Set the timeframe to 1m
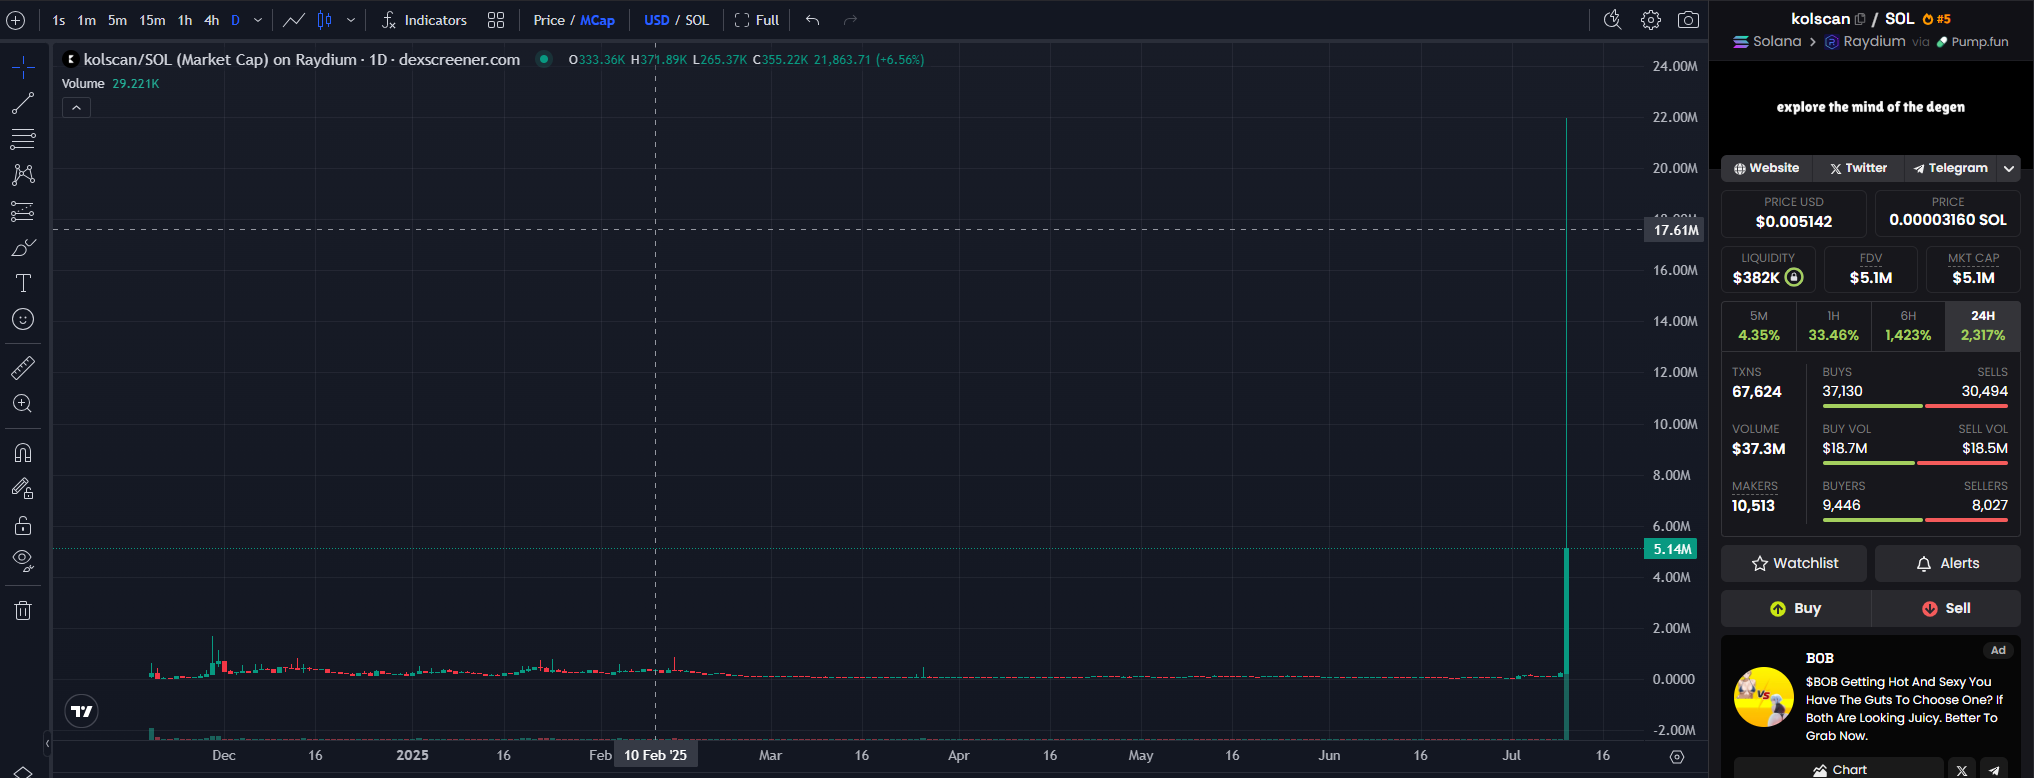Image resolution: width=2034 pixels, height=778 pixels. click(87, 20)
